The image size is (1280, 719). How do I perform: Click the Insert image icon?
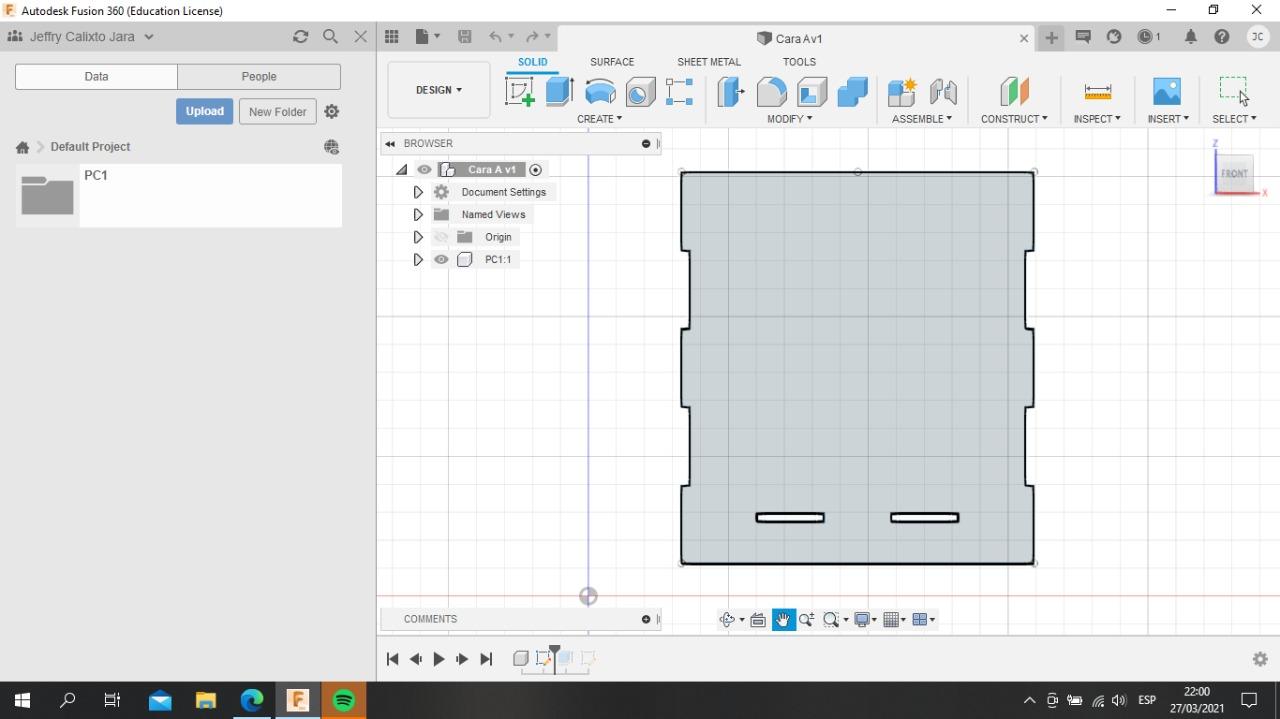pyautogui.click(x=1166, y=92)
